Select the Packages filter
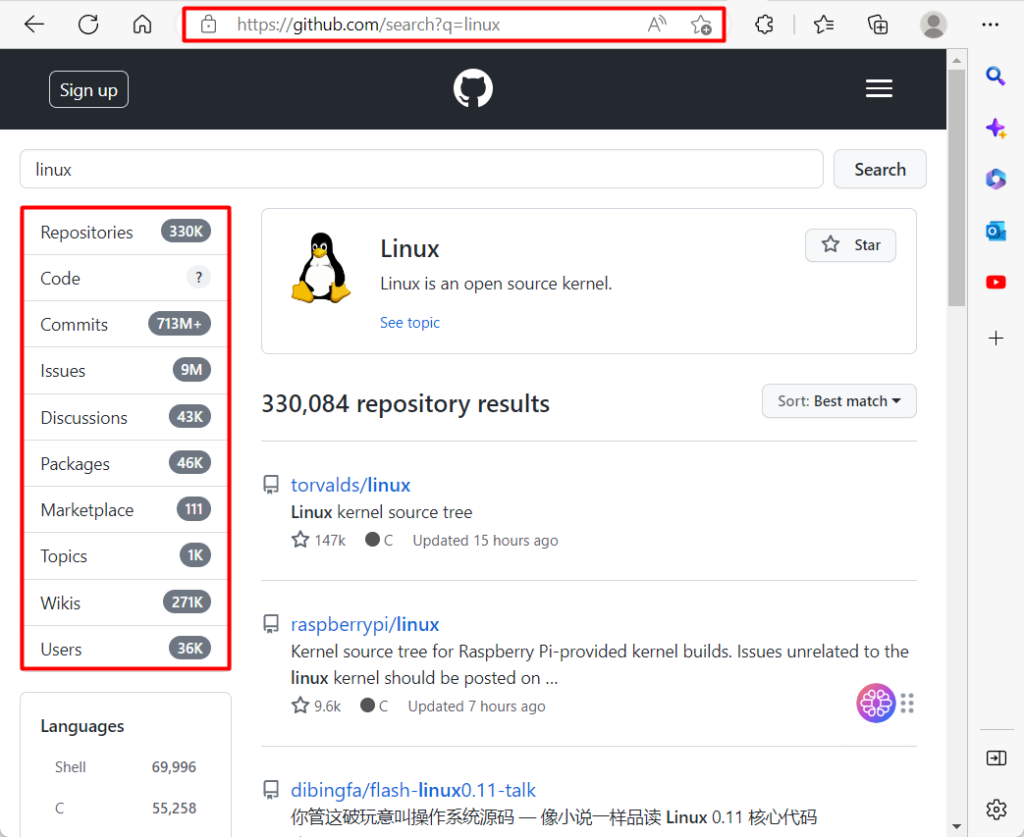 [125, 464]
